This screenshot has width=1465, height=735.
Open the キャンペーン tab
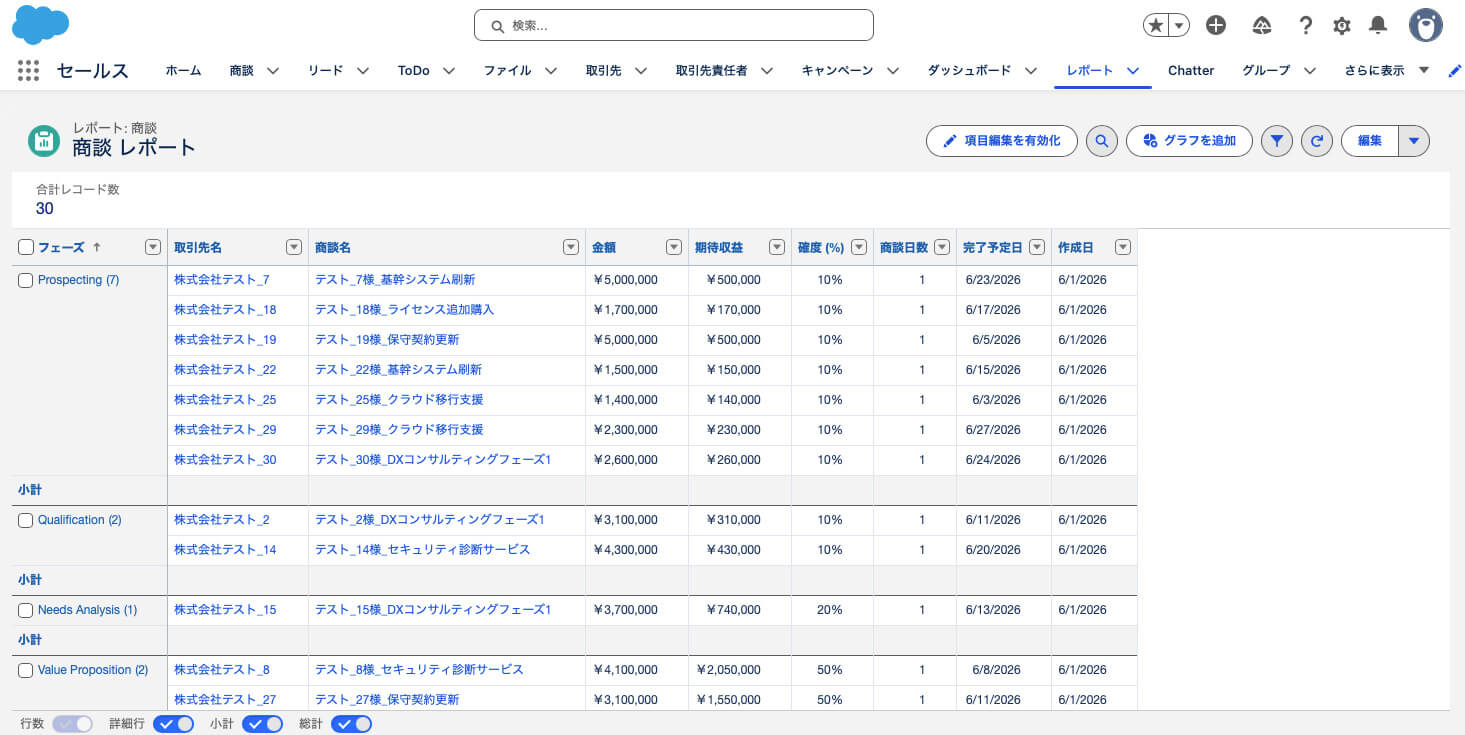[x=837, y=70]
